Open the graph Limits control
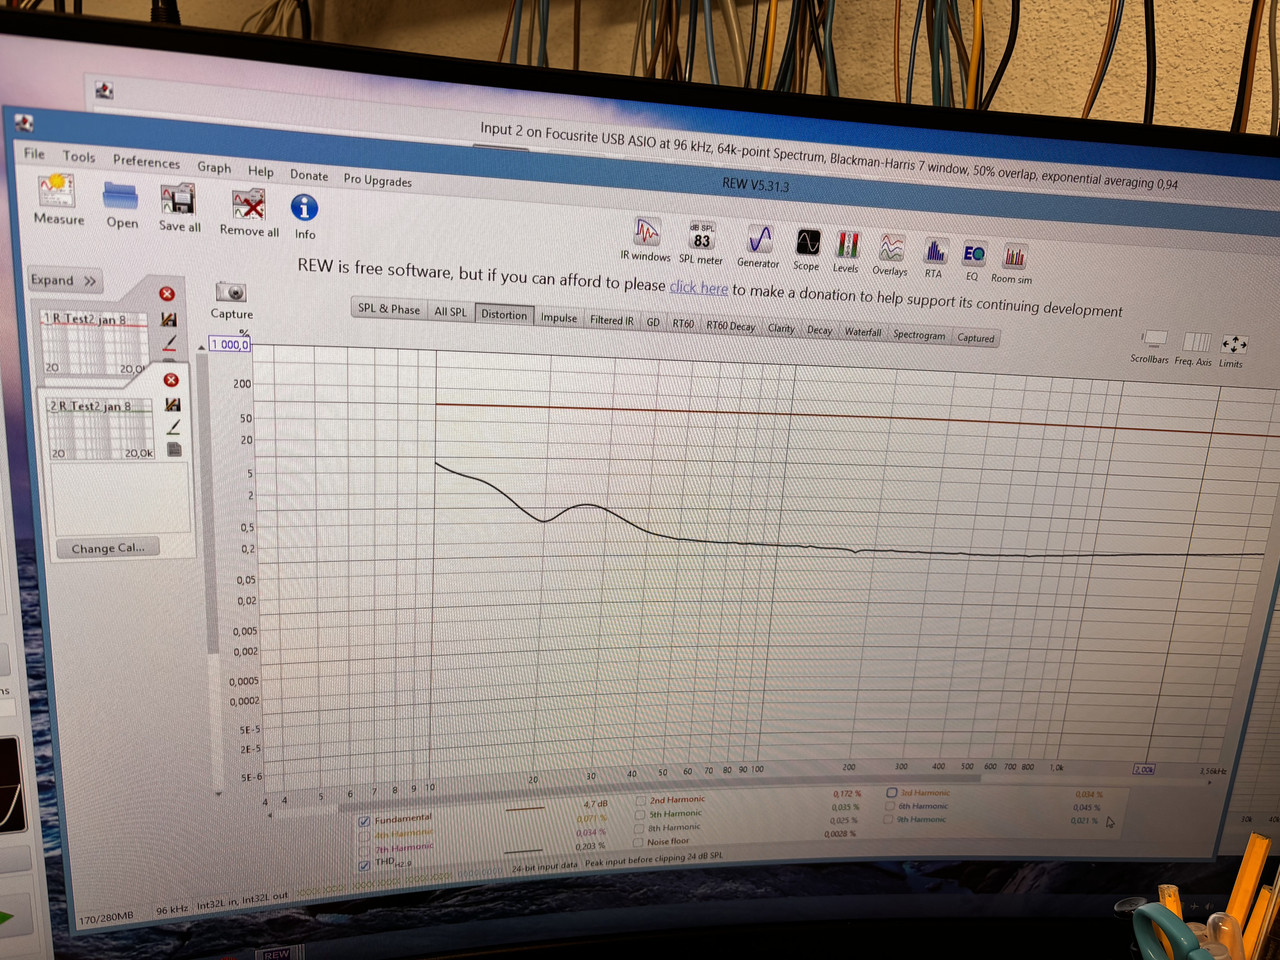1280x960 pixels. [x=1234, y=345]
